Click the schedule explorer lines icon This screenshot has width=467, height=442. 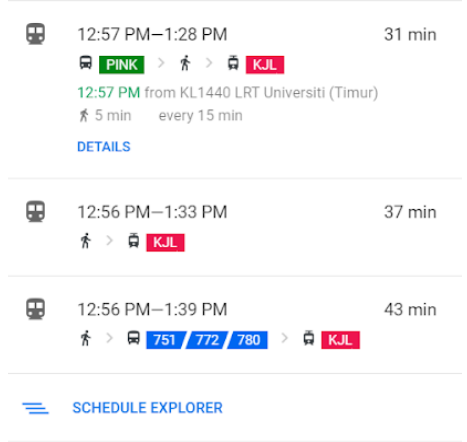pos(35,408)
